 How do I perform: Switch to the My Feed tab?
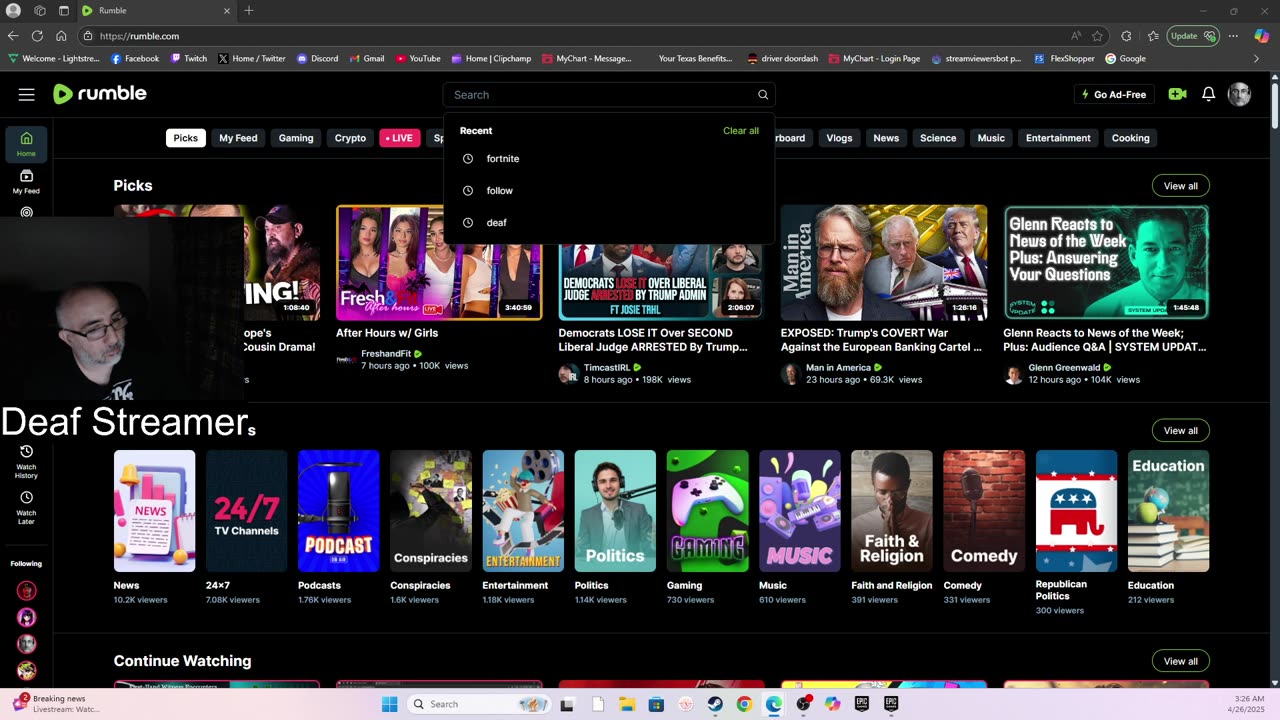(238, 138)
